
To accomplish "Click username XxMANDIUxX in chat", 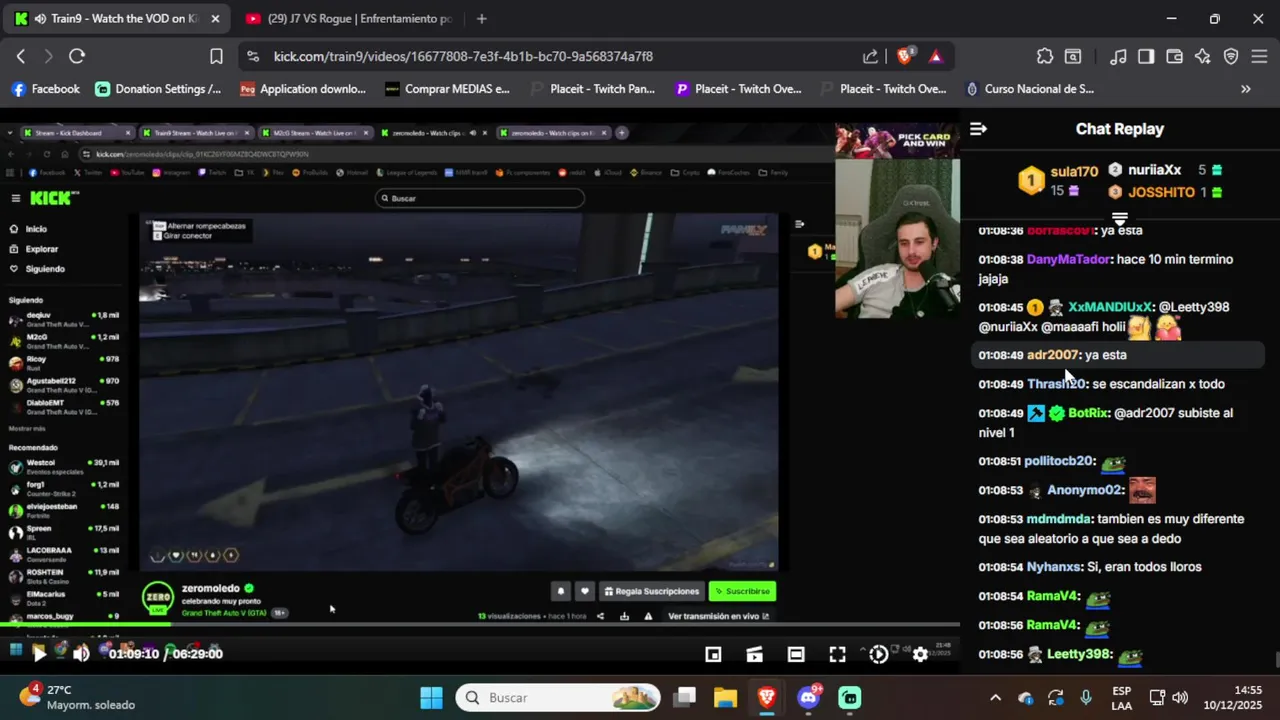I will point(1110,307).
